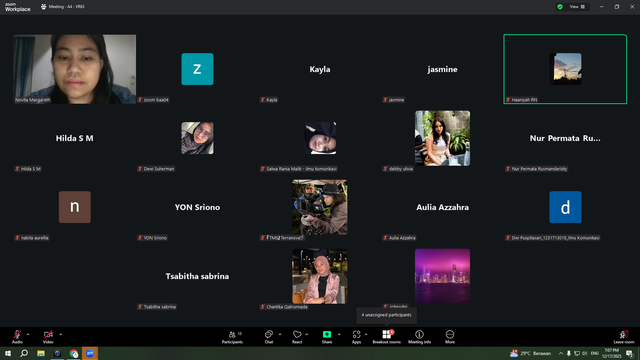Screen dimensions: 640x360
Task: Click the jasmine participant name
Action: pos(442,69)
